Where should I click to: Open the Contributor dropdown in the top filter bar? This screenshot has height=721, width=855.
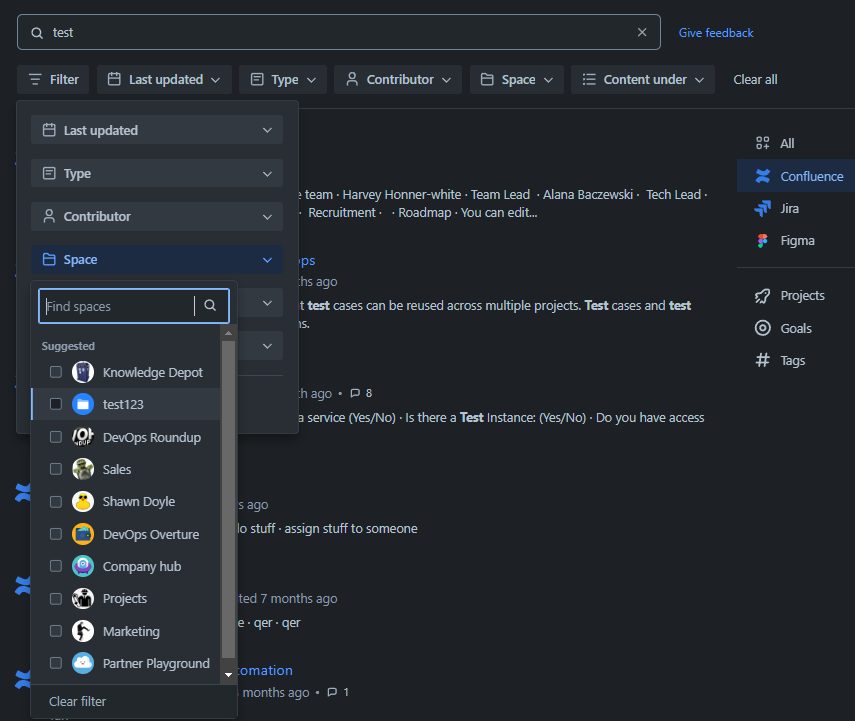398,80
